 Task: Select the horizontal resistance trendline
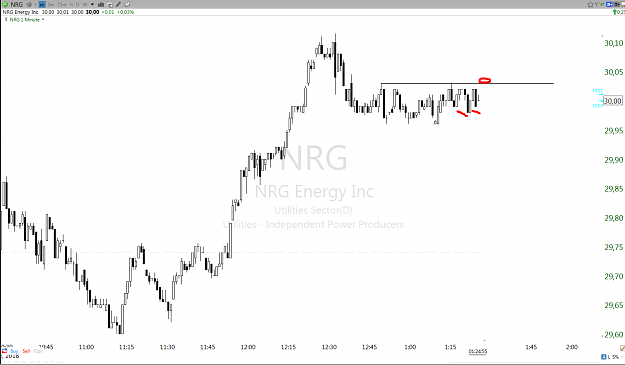click(467, 83)
